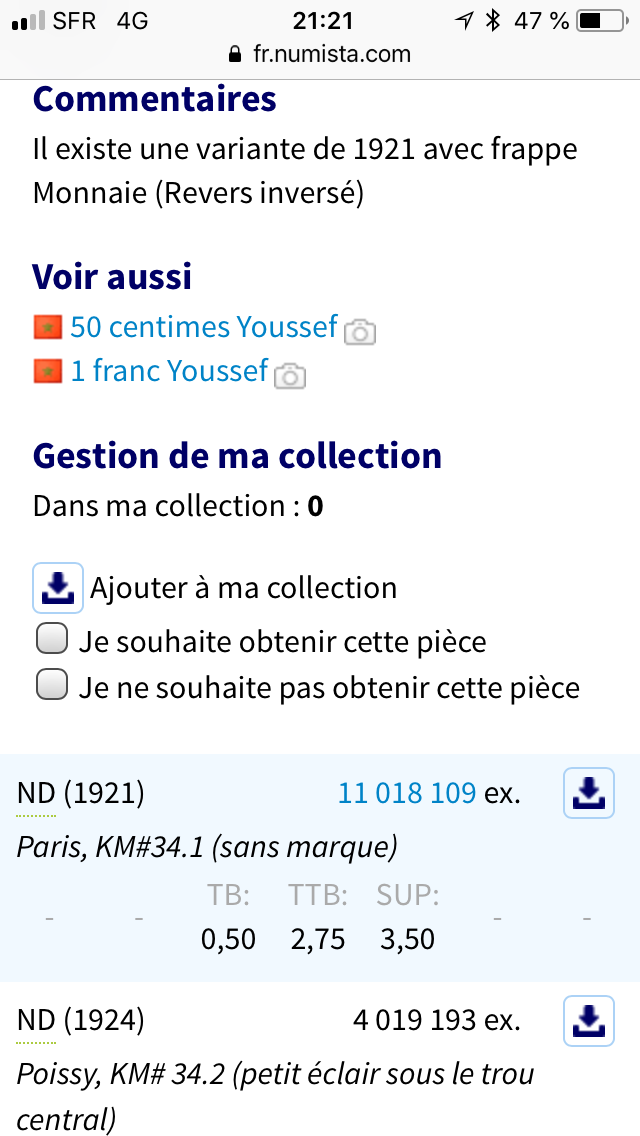
Task: Click the camera icon next to 1 franc Youssef
Action: coord(290,375)
